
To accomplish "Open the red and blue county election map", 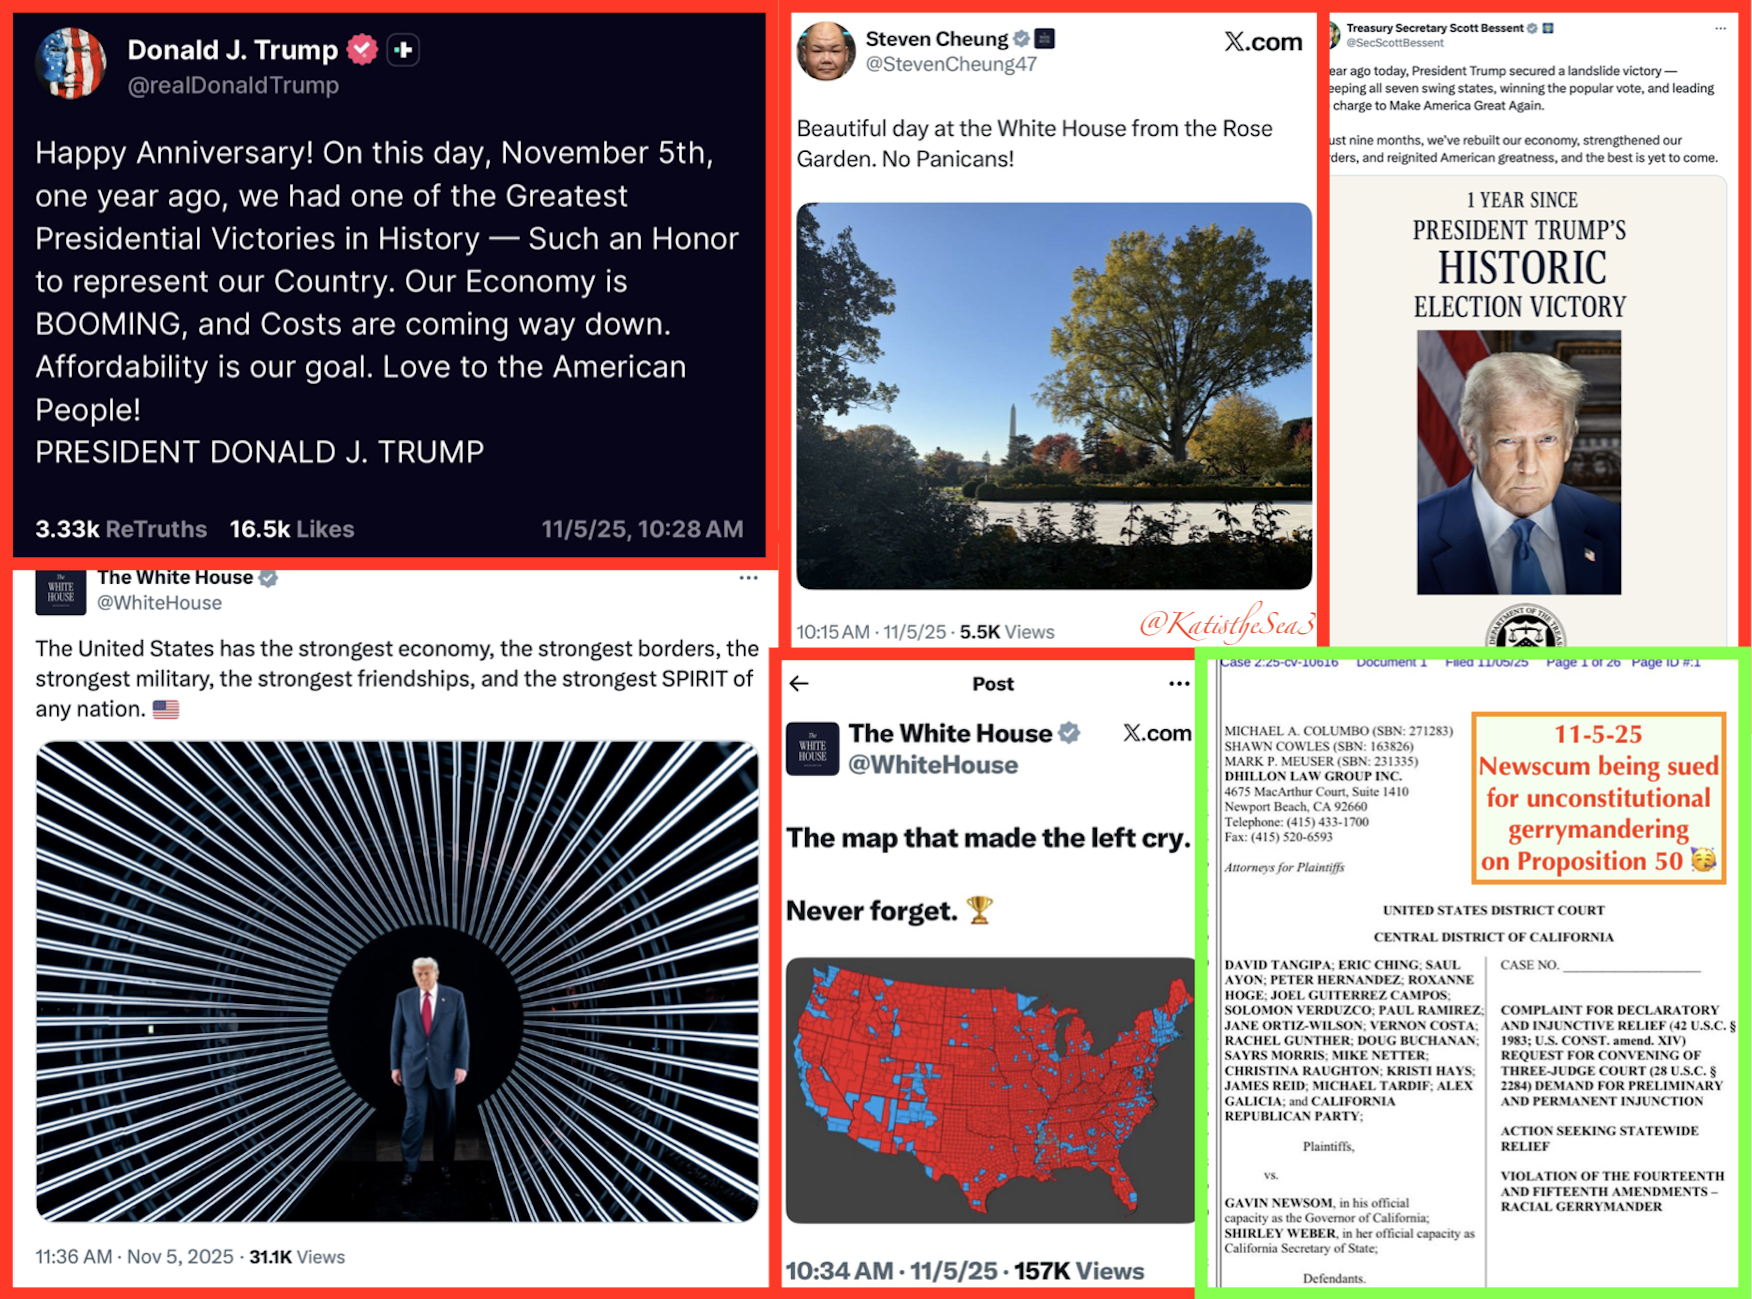I will point(990,1090).
